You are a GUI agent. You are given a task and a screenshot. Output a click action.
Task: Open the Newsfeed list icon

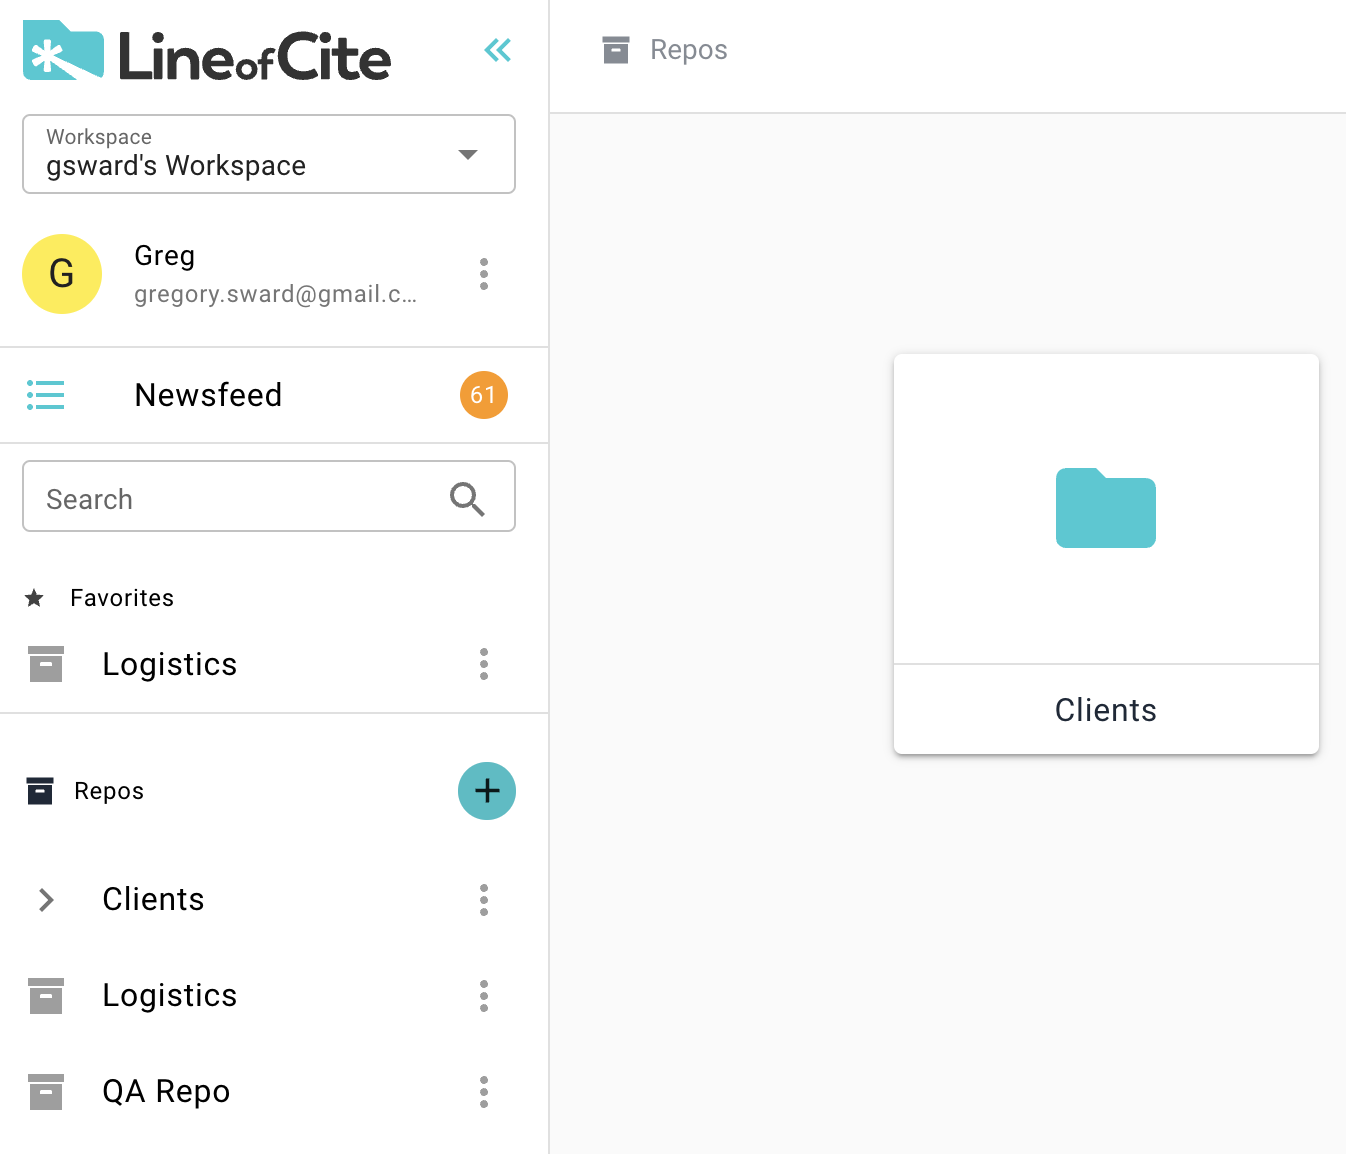click(x=45, y=395)
